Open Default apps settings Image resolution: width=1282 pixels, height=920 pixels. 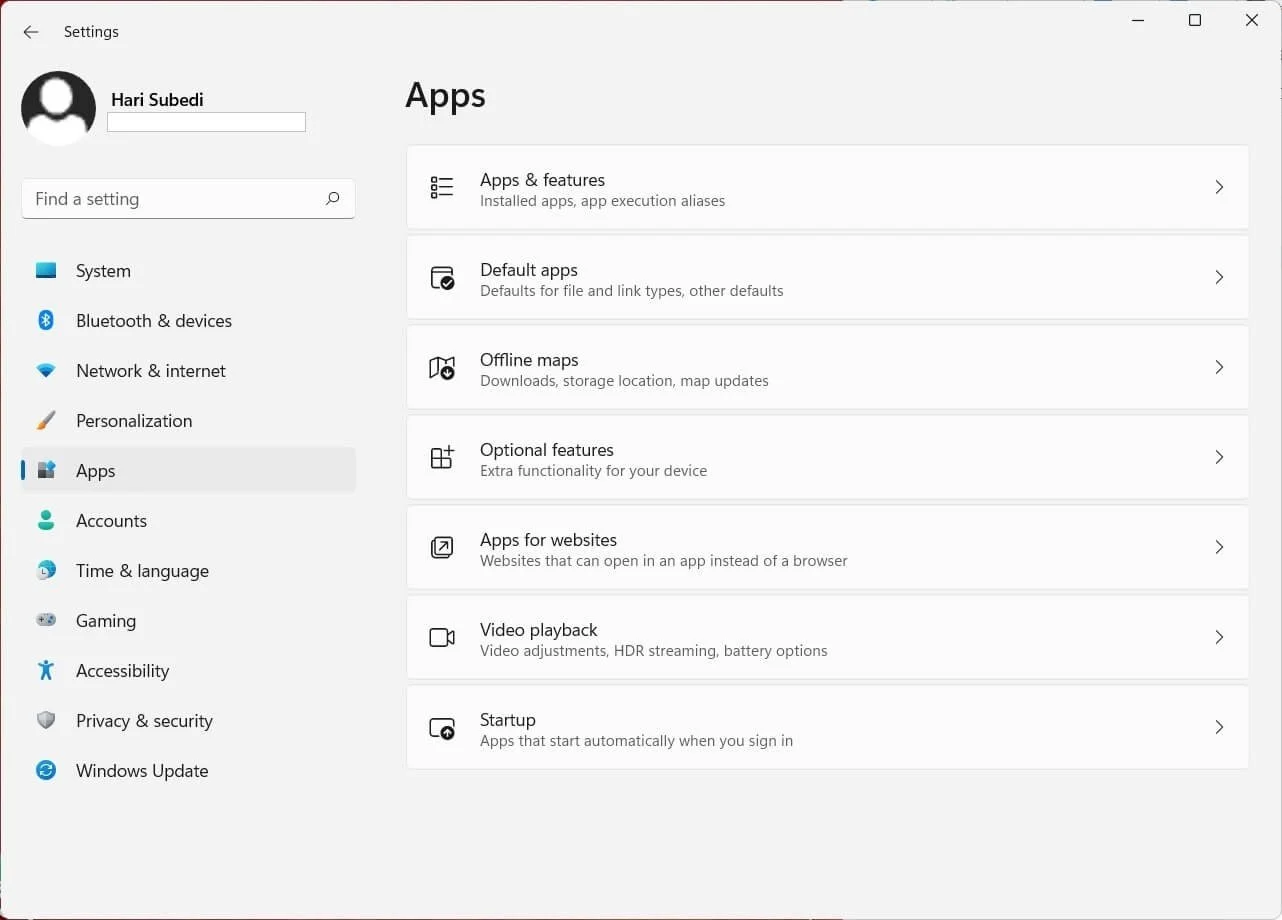coord(700,277)
